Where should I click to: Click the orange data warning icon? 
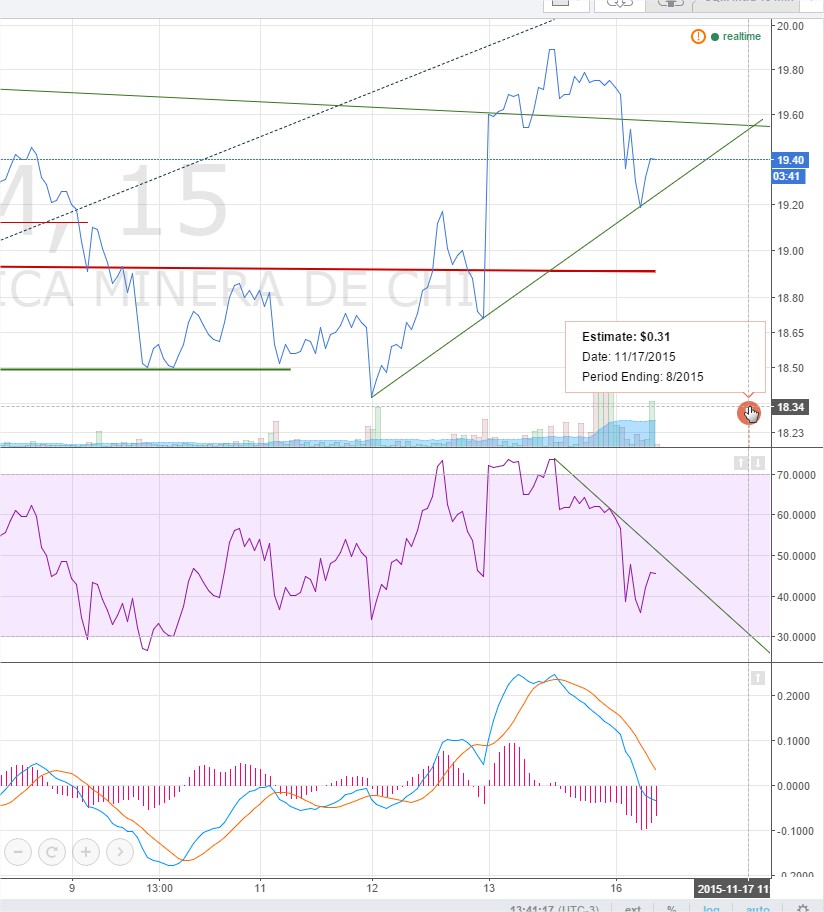click(698, 37)
